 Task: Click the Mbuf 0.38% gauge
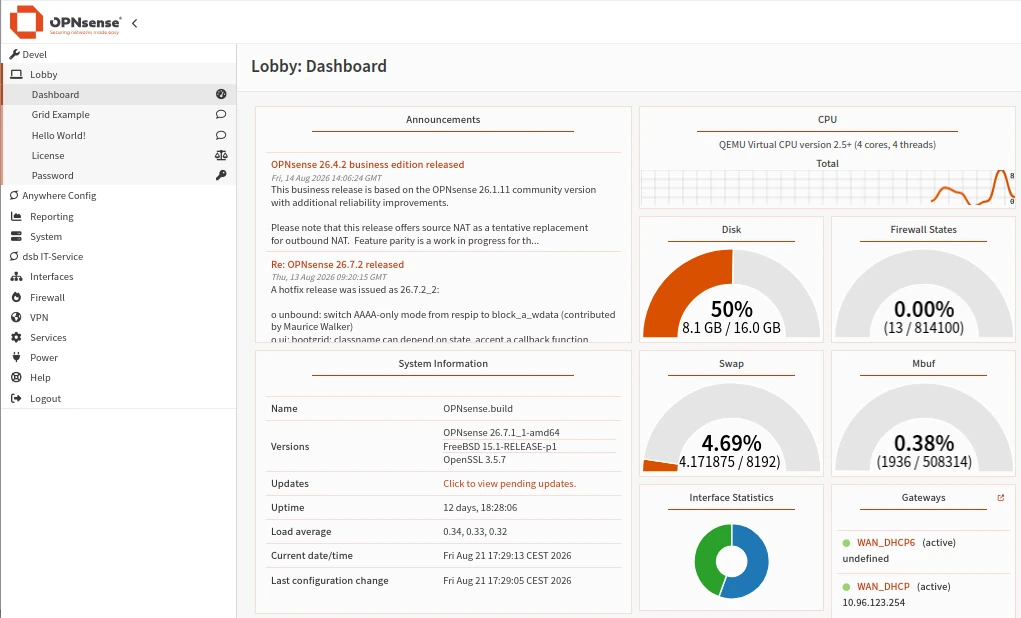pos(923,428)
